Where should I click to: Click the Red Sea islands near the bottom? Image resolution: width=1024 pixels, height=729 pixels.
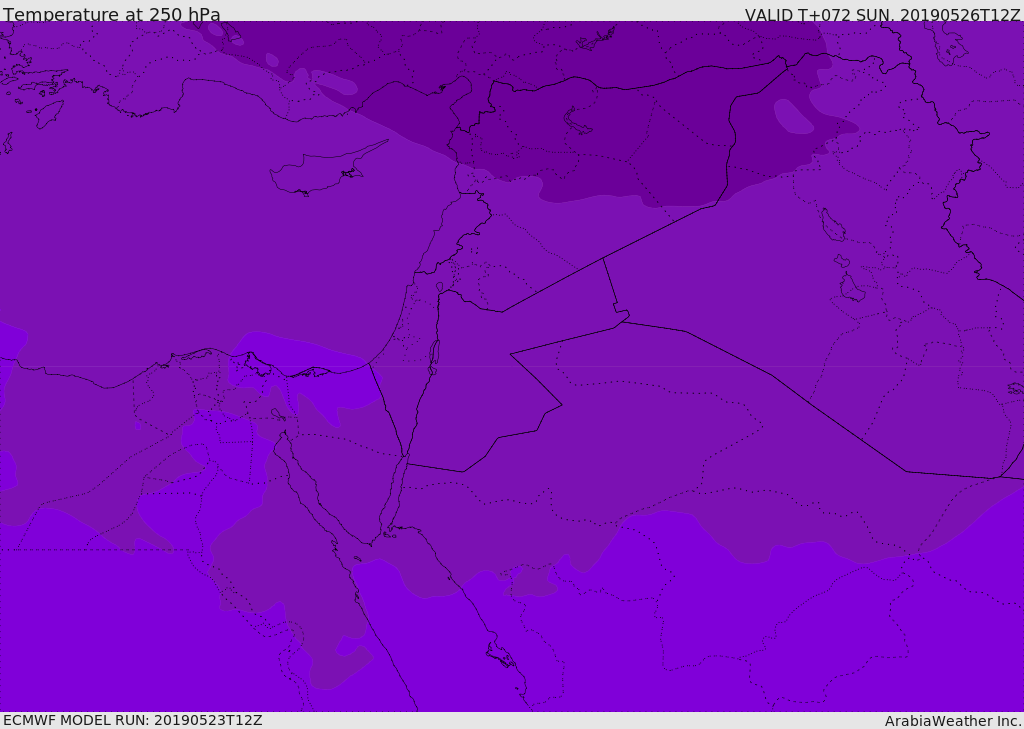[501, 655]
